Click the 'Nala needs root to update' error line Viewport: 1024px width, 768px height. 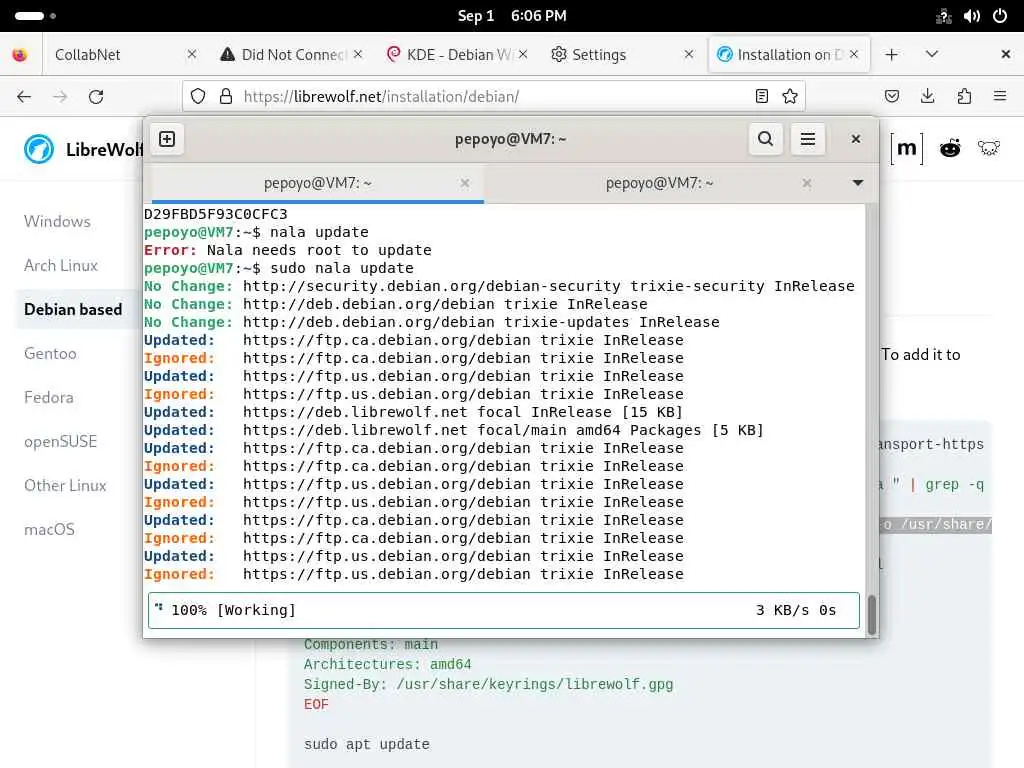tap(288, 250)
